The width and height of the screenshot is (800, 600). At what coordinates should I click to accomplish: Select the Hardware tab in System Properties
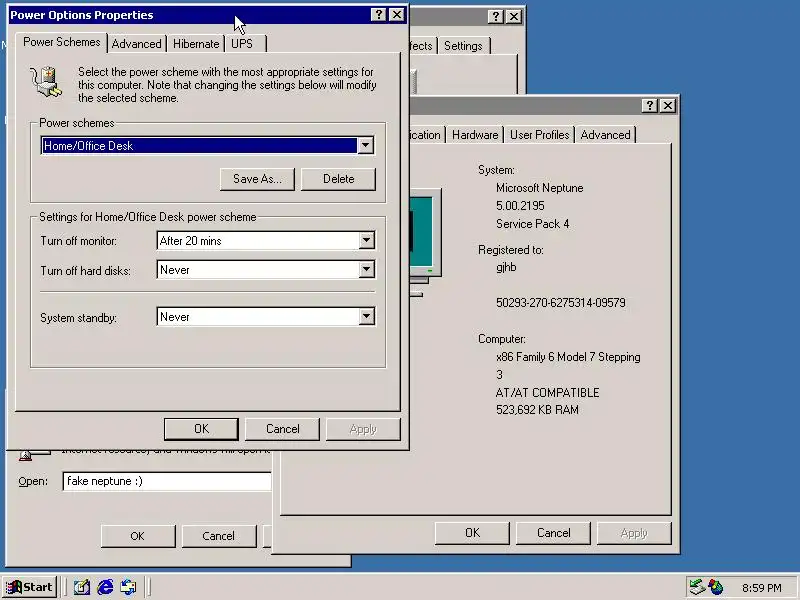(x=475, y=135)
